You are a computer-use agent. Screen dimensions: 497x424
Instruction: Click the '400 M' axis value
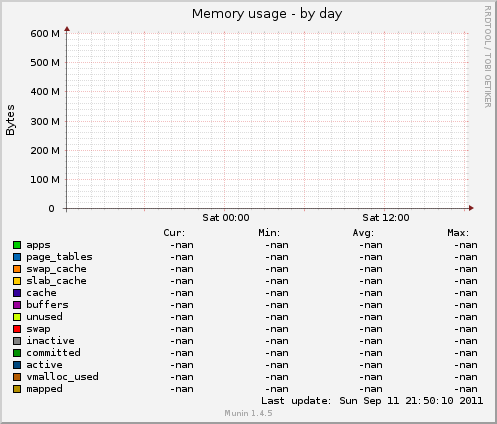pyautogui.click(x=45, y=92)
